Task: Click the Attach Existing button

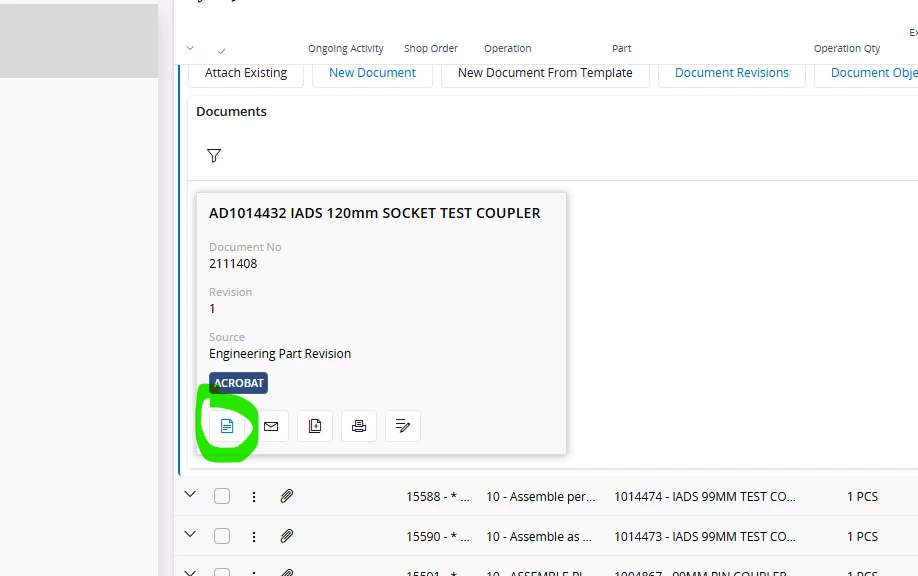Action: pyautogui.click(x=246, y=73)
